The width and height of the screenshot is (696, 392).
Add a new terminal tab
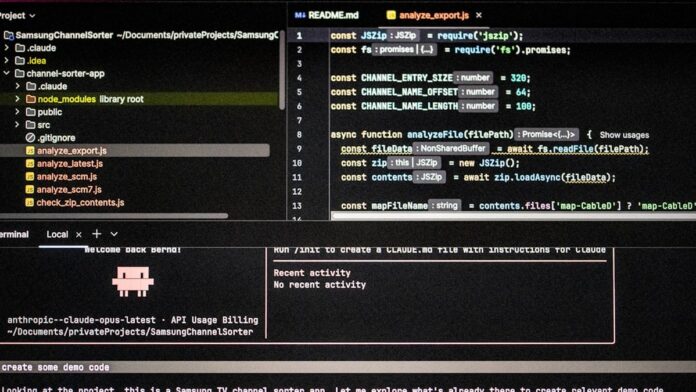[x=96, y=234]
